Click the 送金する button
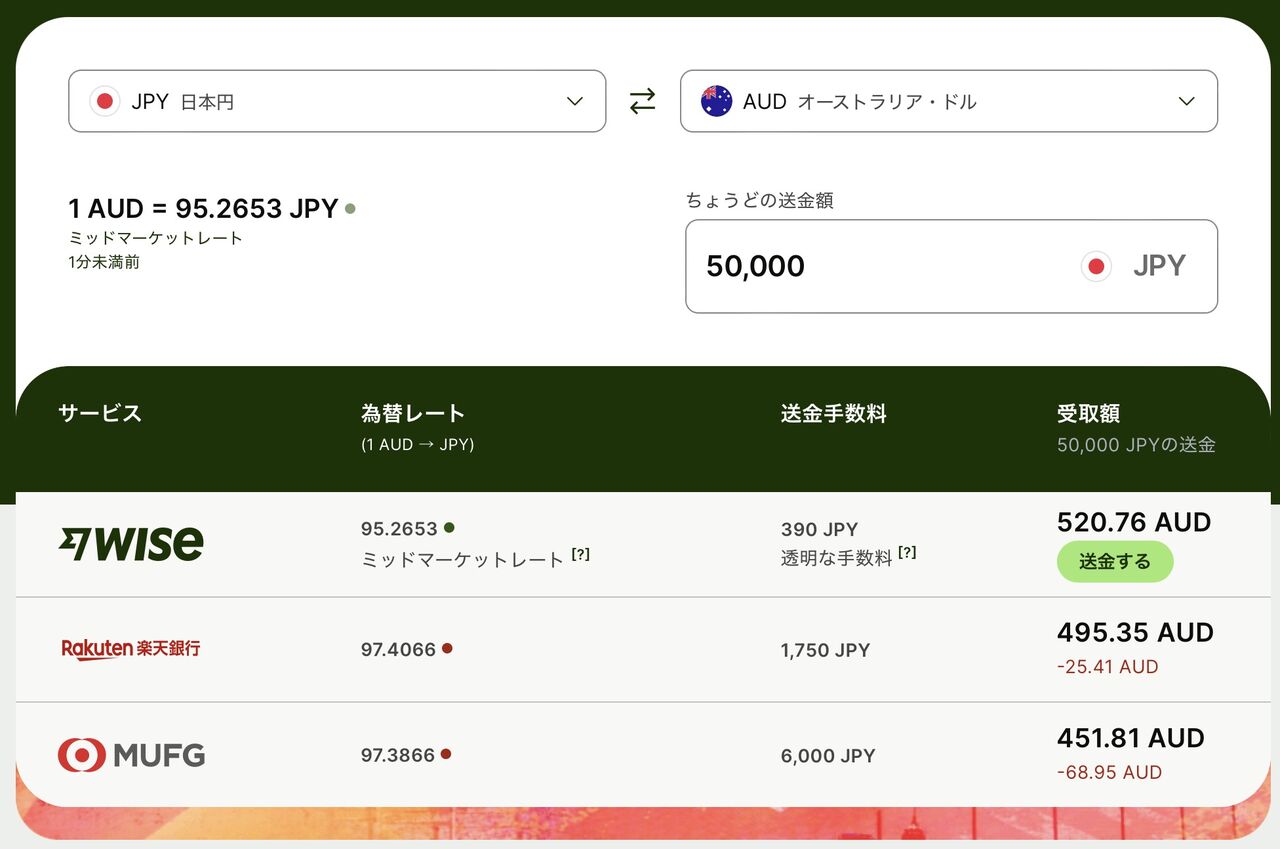Viewport: 1280px width, 849px height. [1115, 562]
